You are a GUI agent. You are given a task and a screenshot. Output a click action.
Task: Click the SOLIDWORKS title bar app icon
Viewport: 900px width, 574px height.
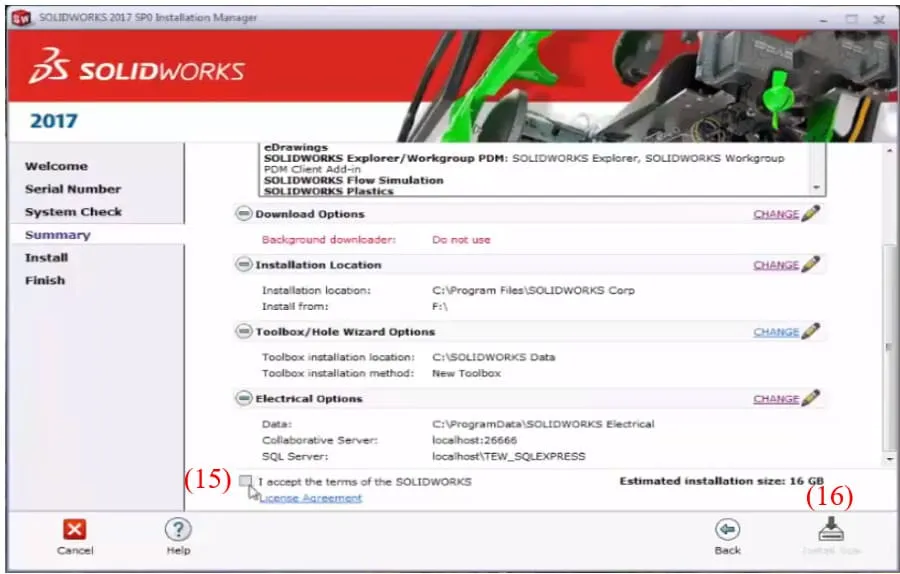tap(21, 18)
